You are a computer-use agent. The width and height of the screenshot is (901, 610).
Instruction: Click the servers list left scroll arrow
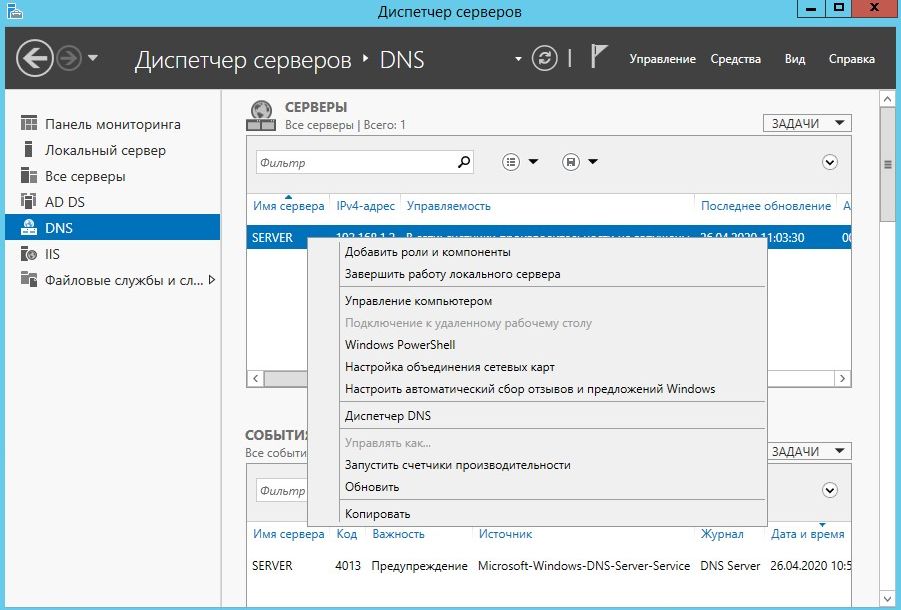[255, 379]
